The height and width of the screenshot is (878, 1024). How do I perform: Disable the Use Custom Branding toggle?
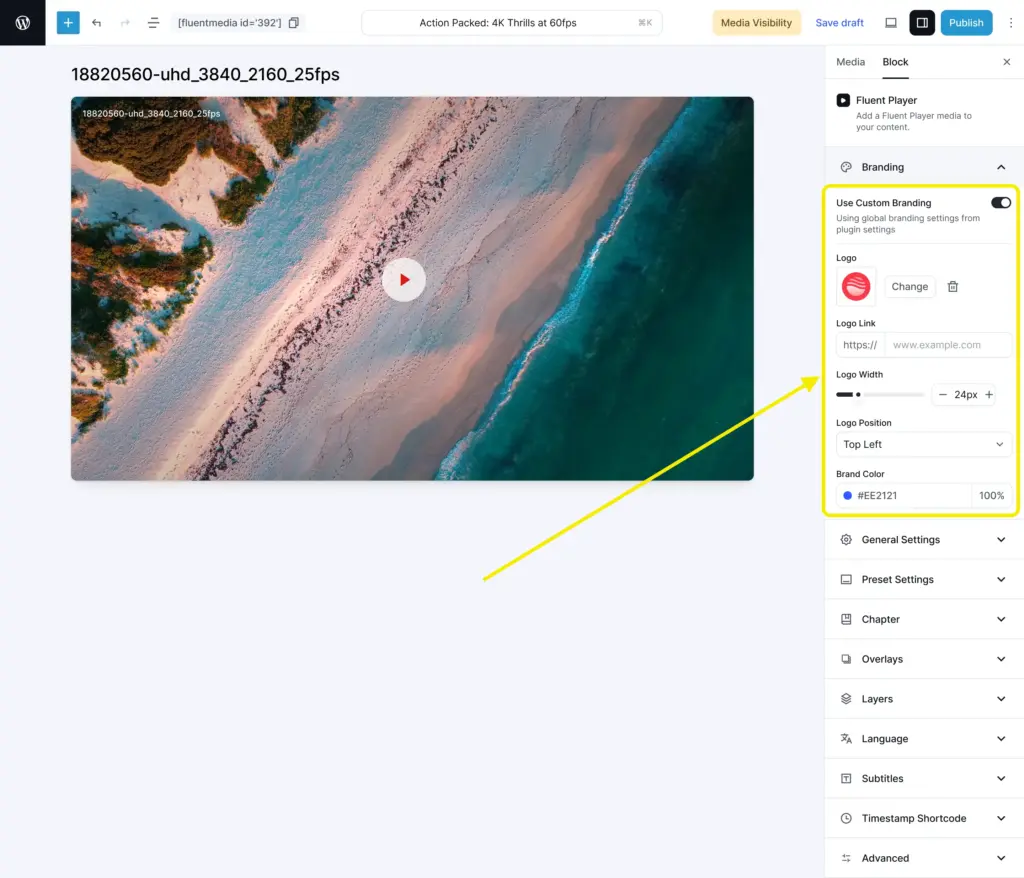[x=1000, y=203]
